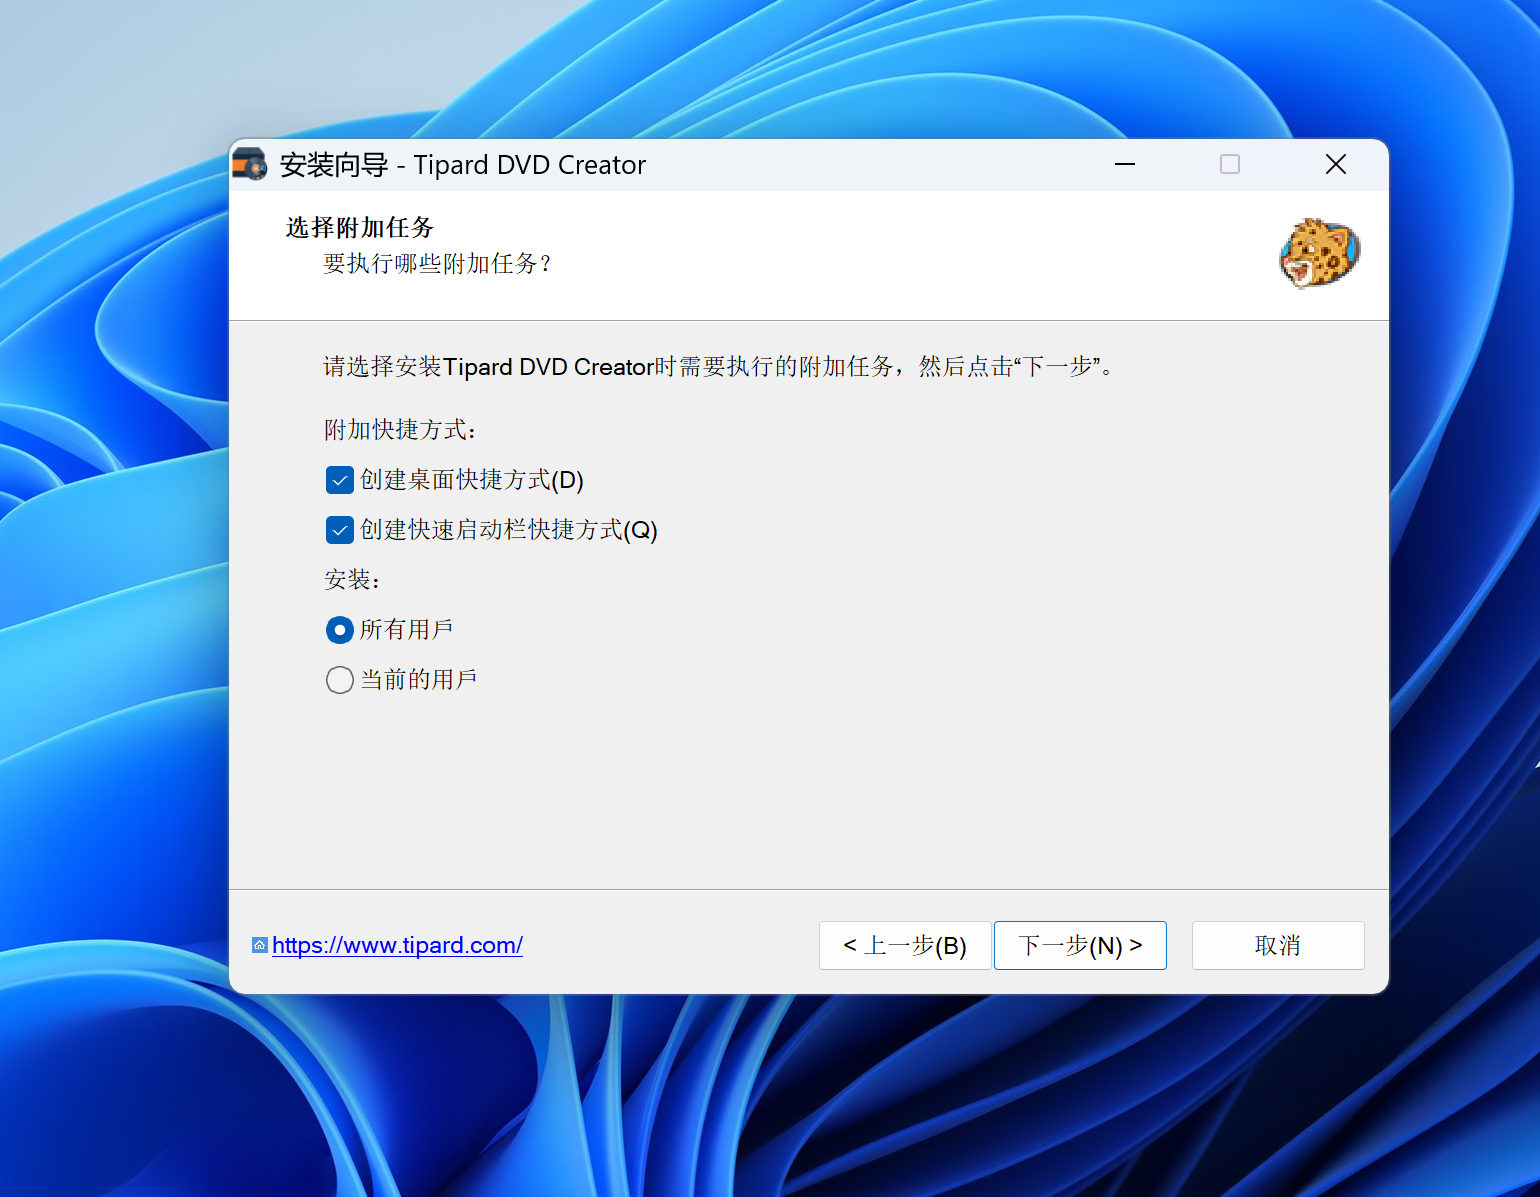Click the 要执行哪些附加任务 subtitle text

point(437,264)
